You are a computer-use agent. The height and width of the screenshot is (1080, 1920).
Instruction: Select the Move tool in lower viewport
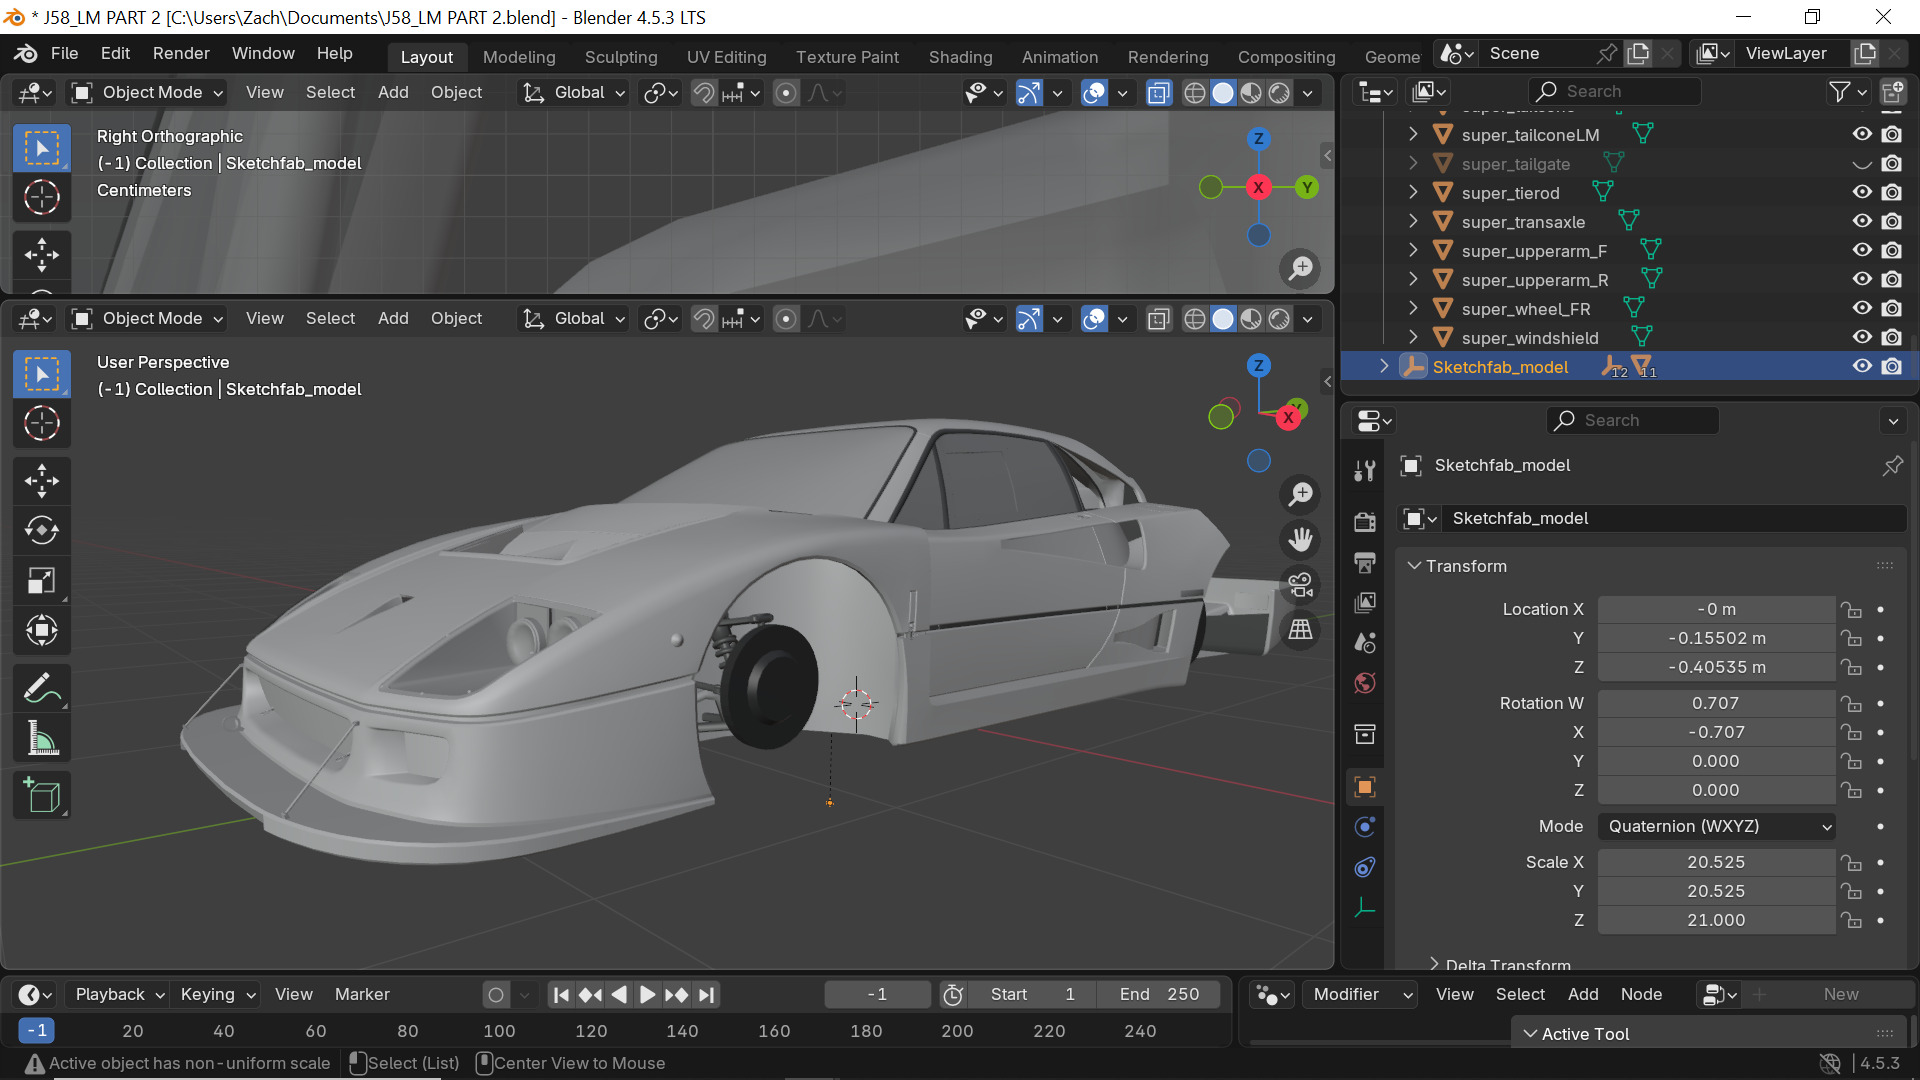[42, 481]
